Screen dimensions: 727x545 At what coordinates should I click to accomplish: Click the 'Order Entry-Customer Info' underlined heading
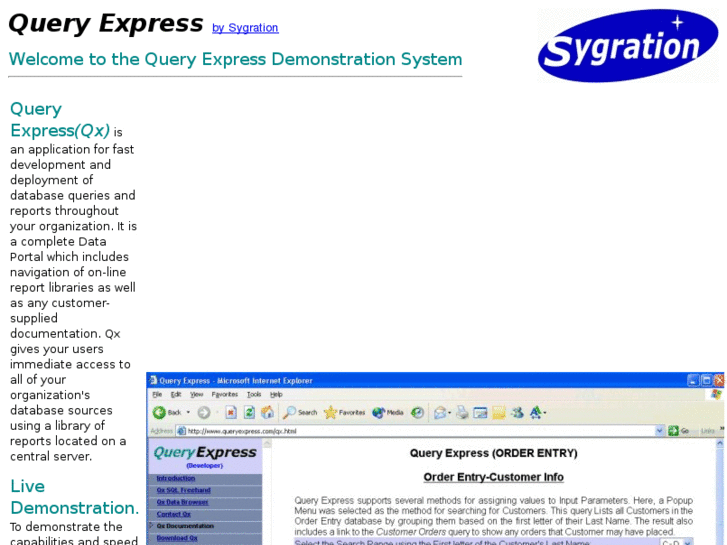[493, 477]
